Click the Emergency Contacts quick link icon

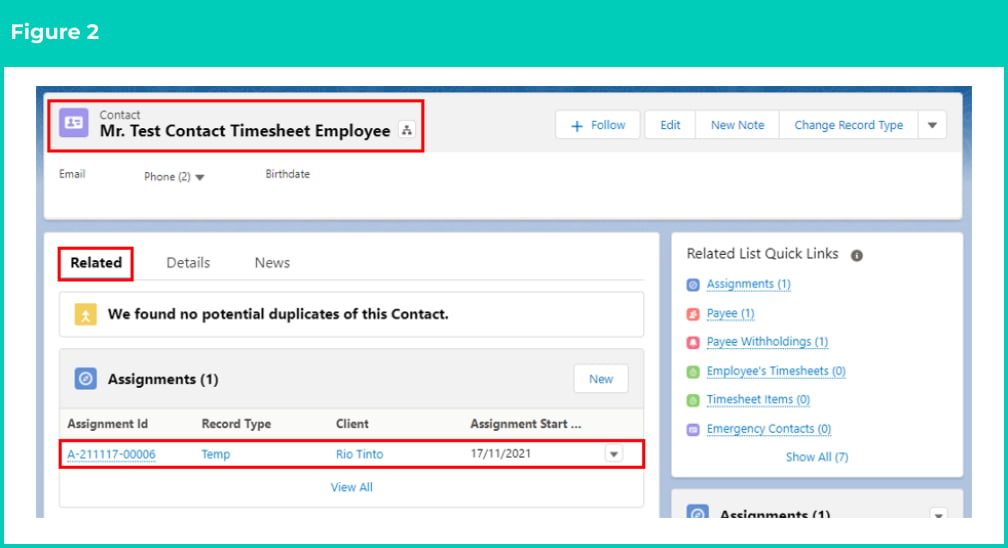click(x=693, y=429)
